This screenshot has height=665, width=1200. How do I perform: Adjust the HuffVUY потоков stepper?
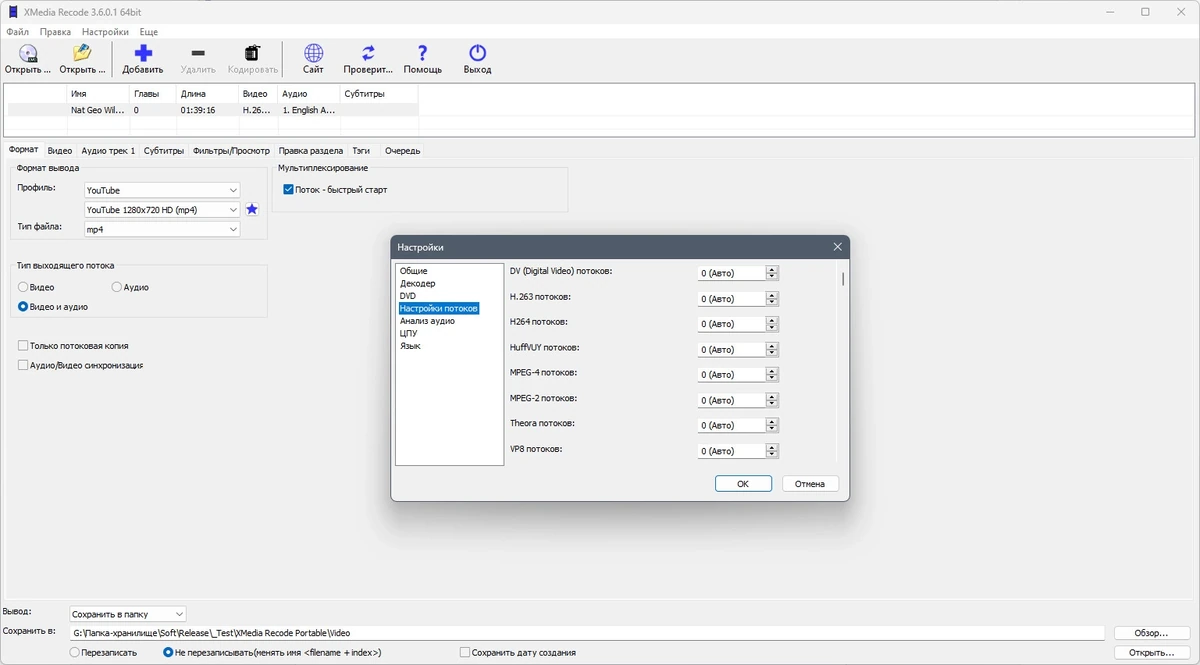771,349
